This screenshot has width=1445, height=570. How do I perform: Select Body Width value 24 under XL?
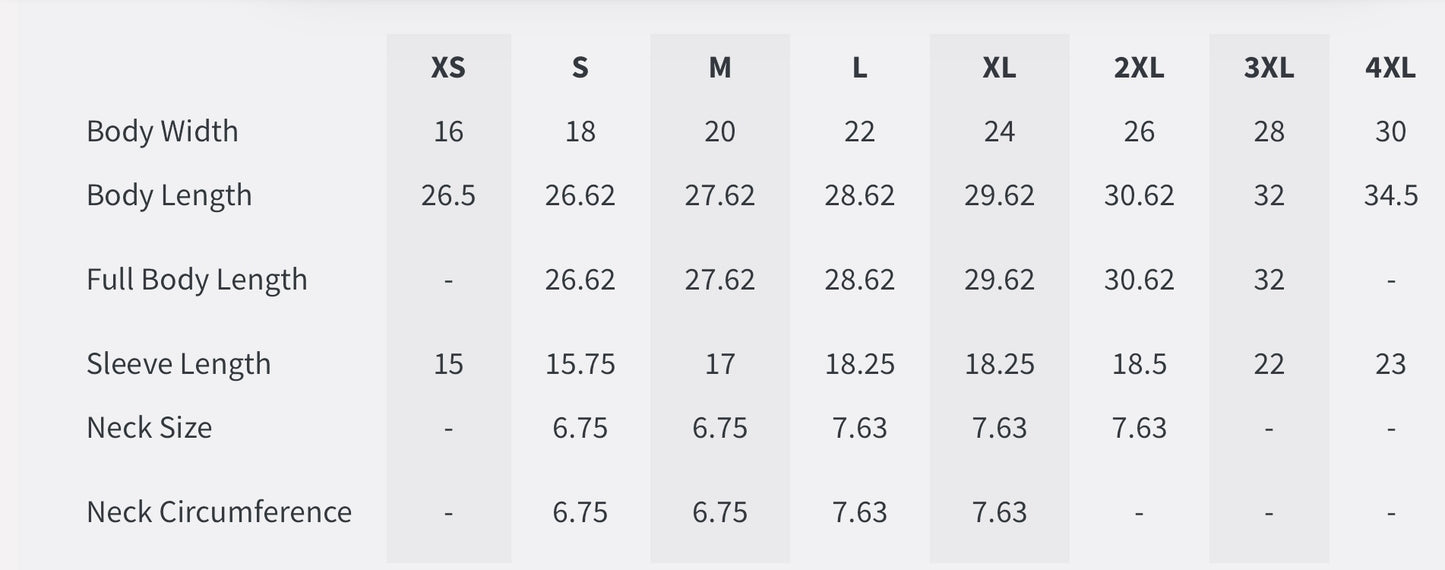(999, 131)
